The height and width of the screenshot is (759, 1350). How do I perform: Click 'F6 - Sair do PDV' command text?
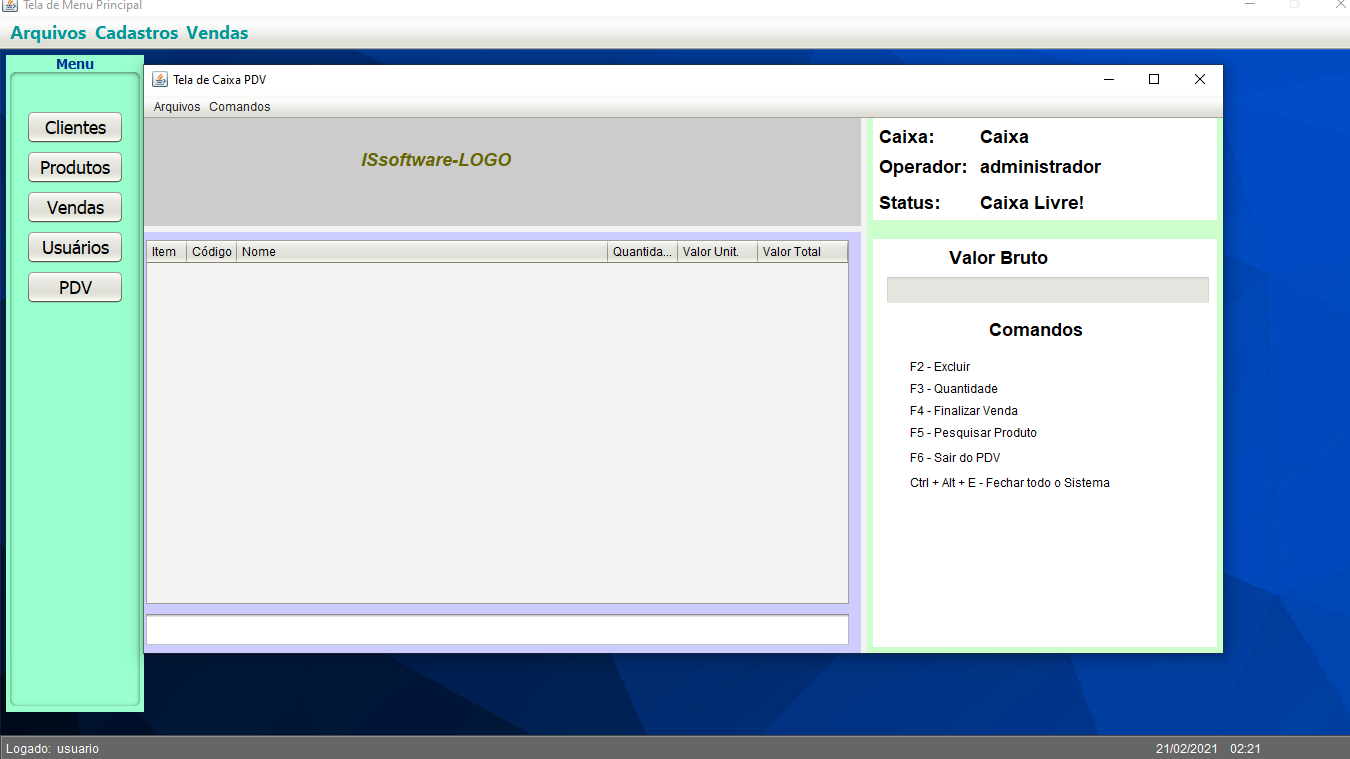pyautogui.click(x=955, y=458)
